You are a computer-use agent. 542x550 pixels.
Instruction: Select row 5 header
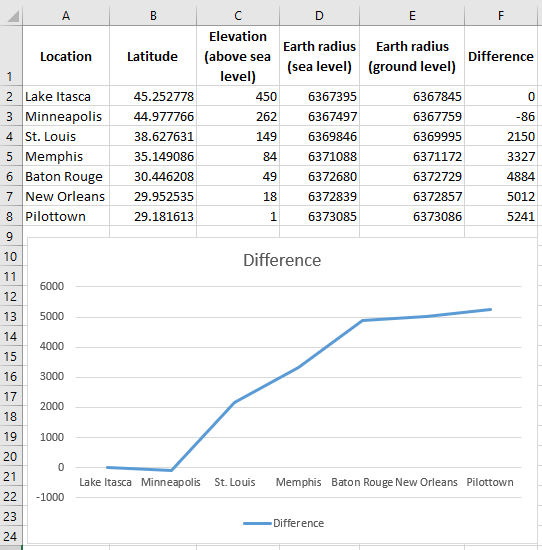pos(11,156)
